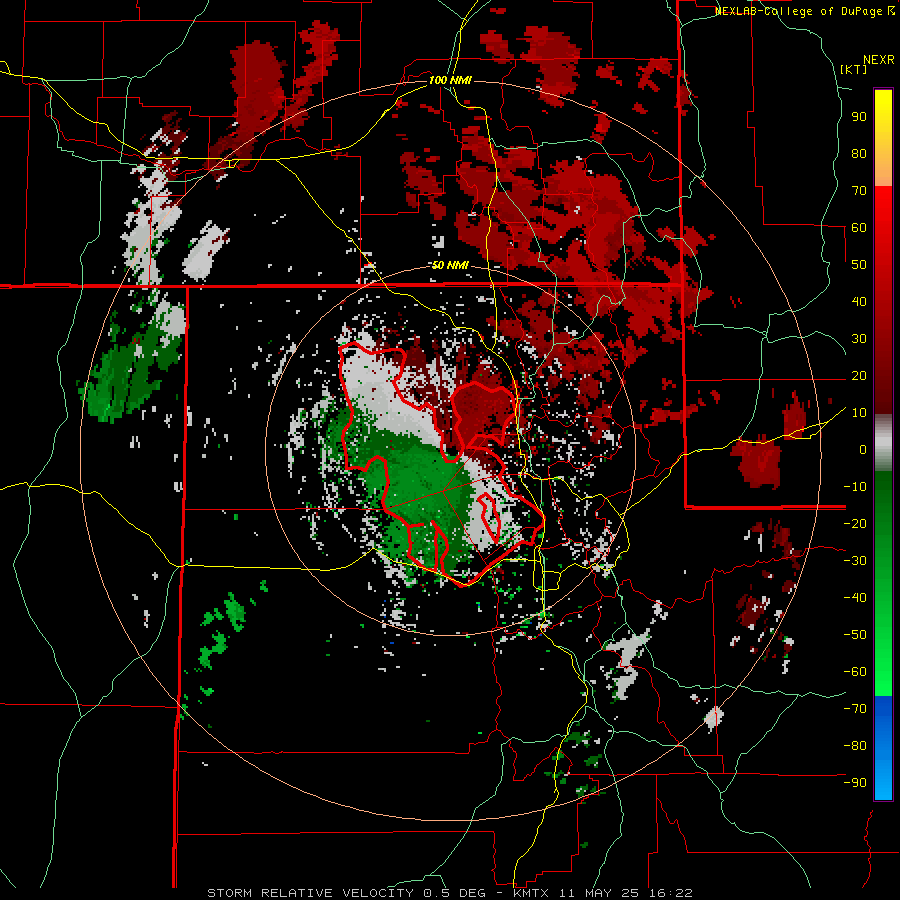Click the 20 value on the velocity scale
This screenshot has width=900, height=900.
[x=859, y=376]
